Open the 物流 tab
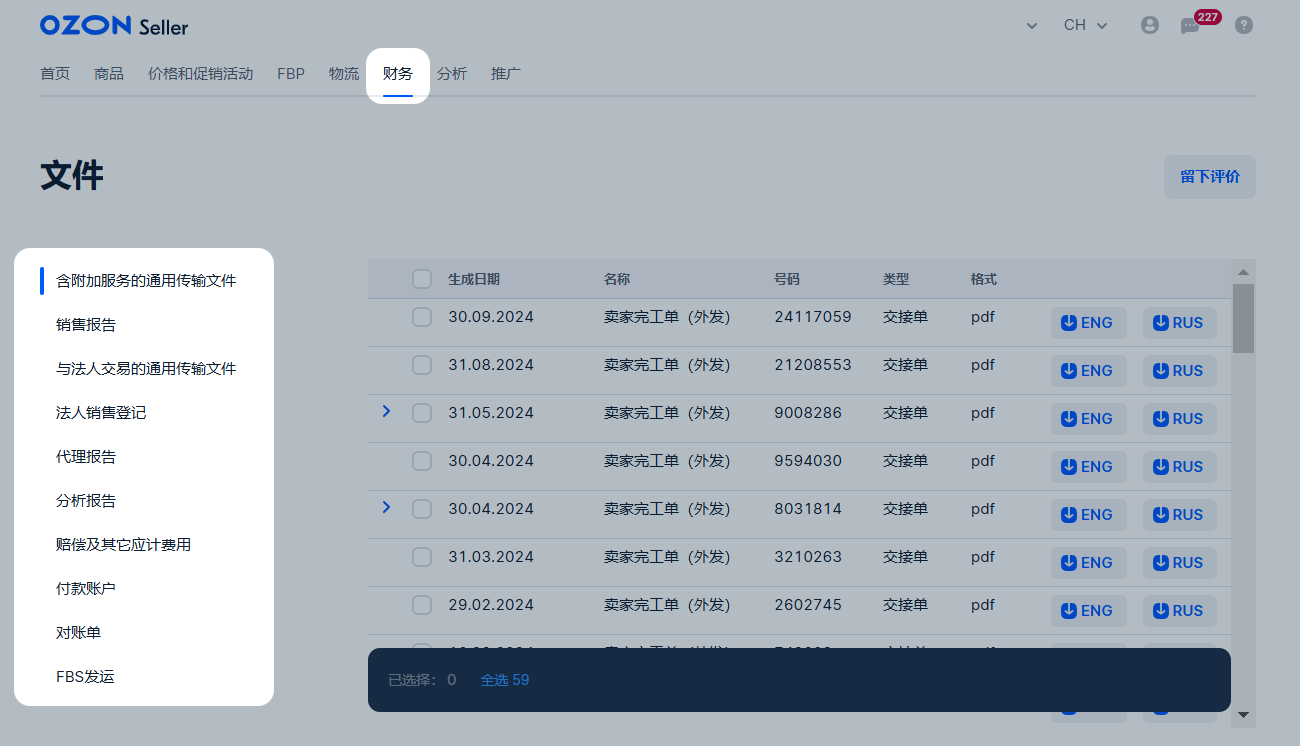The width and height of the screenshot is (1300, 746). (x=344, y=74)
